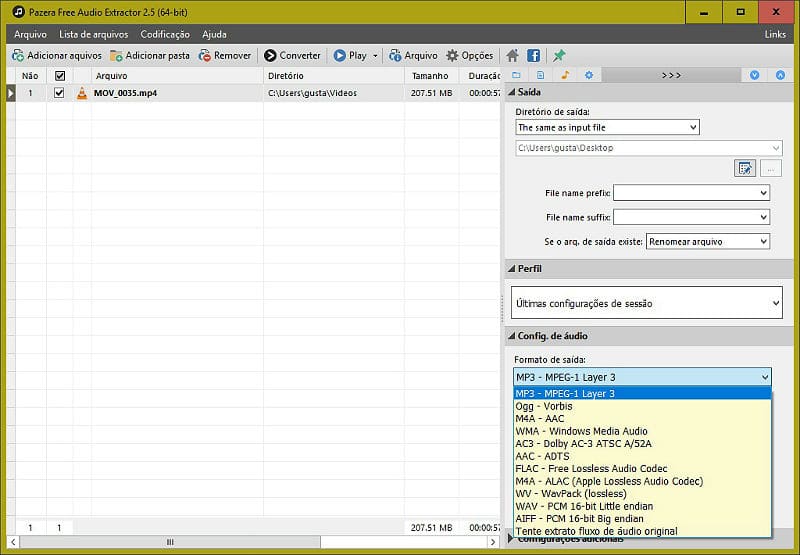Click the Adicionar aquivos toolbar button

[57, 56]
